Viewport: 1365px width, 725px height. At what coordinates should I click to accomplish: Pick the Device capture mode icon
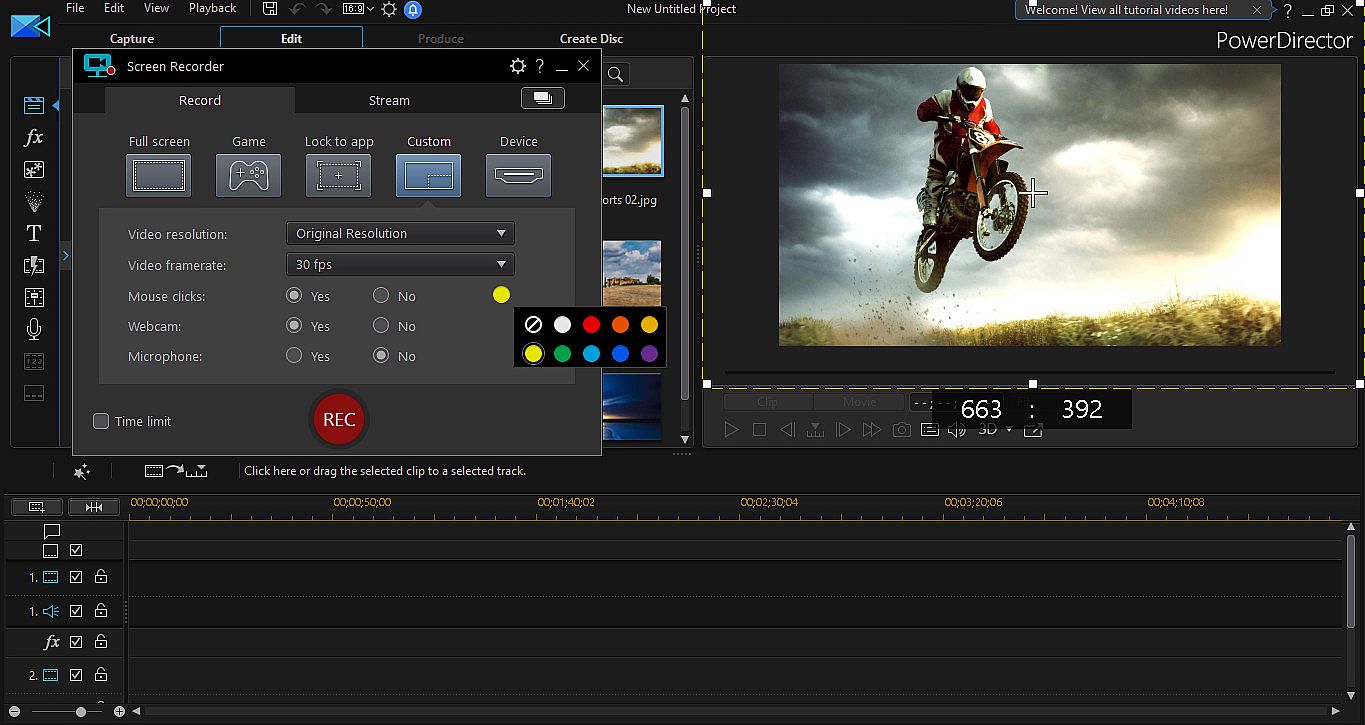(518, 176)
